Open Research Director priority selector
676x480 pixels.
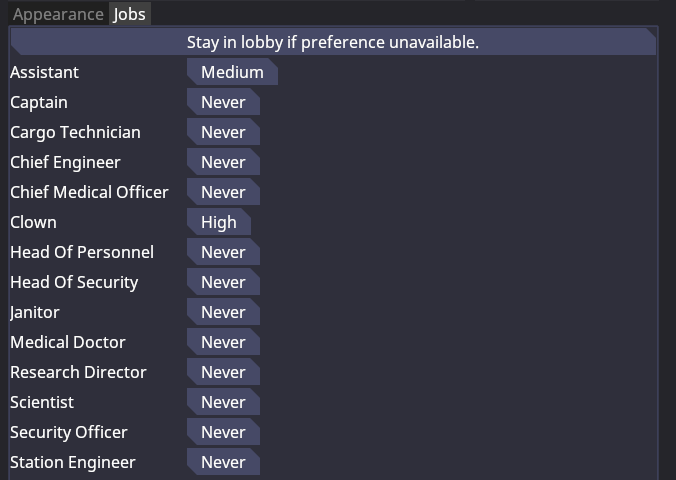(x=223, y=372)
